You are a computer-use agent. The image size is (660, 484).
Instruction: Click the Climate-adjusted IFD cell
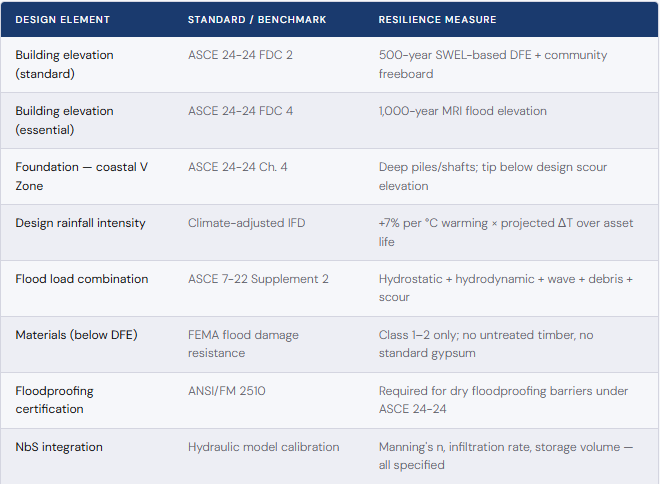tap(246, 223)
